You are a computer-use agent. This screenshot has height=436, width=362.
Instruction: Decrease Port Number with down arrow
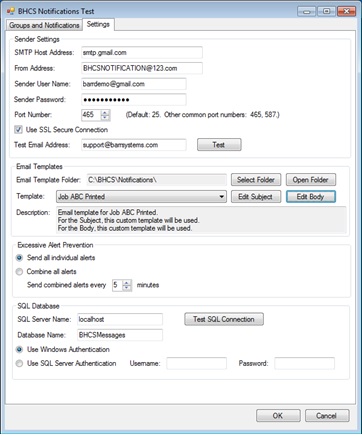click(x=105, y=117)
